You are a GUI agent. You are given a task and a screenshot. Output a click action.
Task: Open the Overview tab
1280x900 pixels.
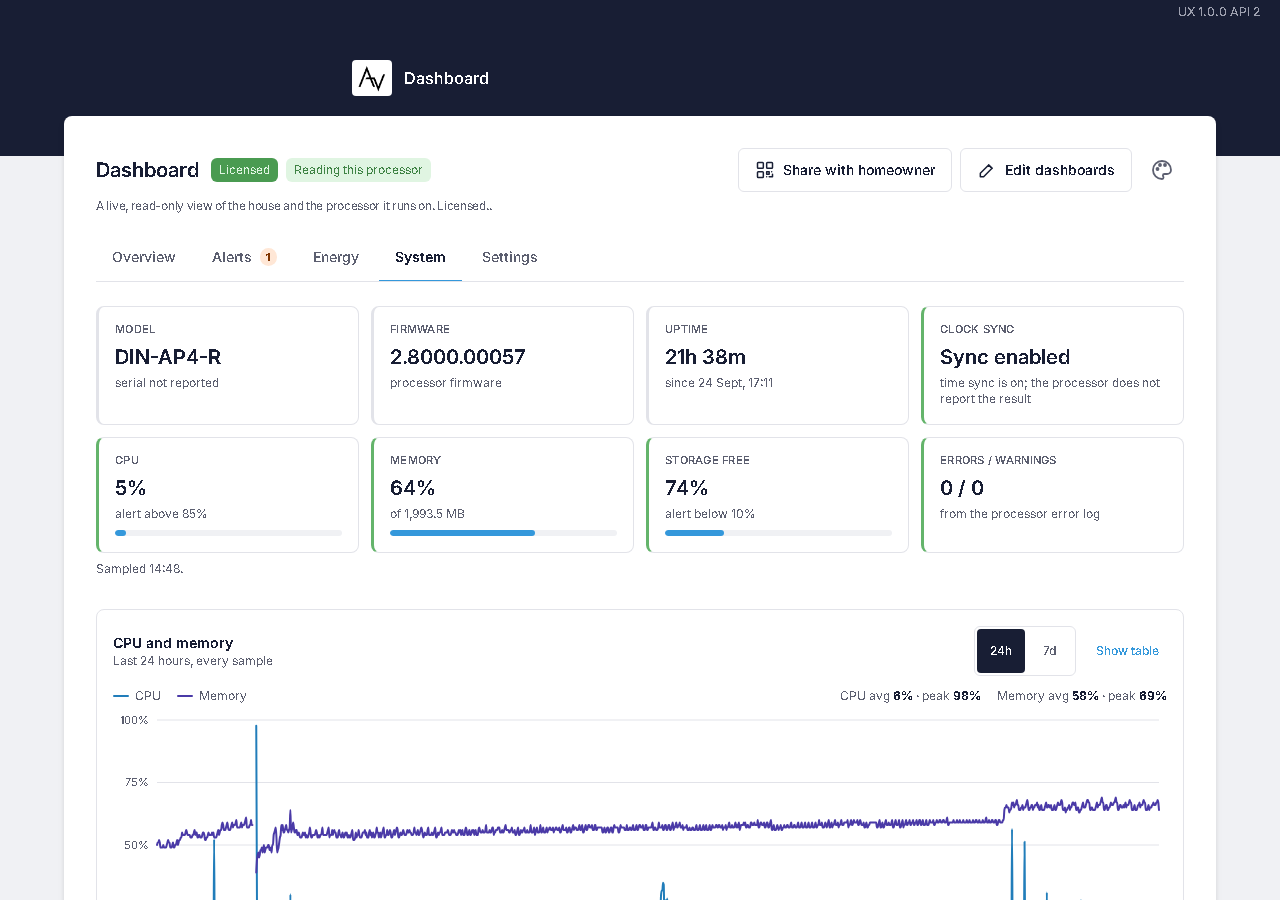(x=144, y=257)
